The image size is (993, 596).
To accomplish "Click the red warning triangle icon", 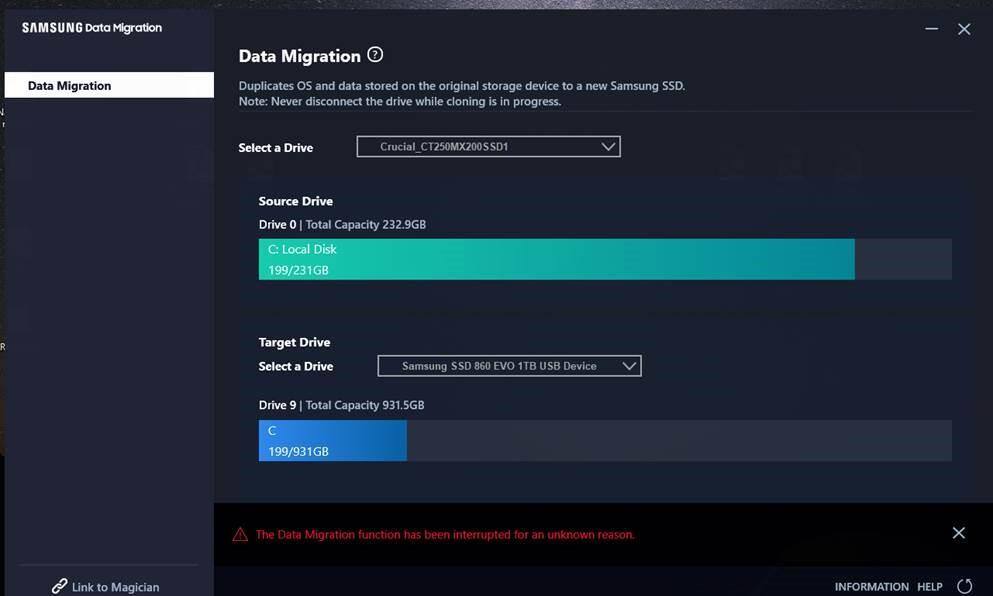I will click(x=240, y=535).
